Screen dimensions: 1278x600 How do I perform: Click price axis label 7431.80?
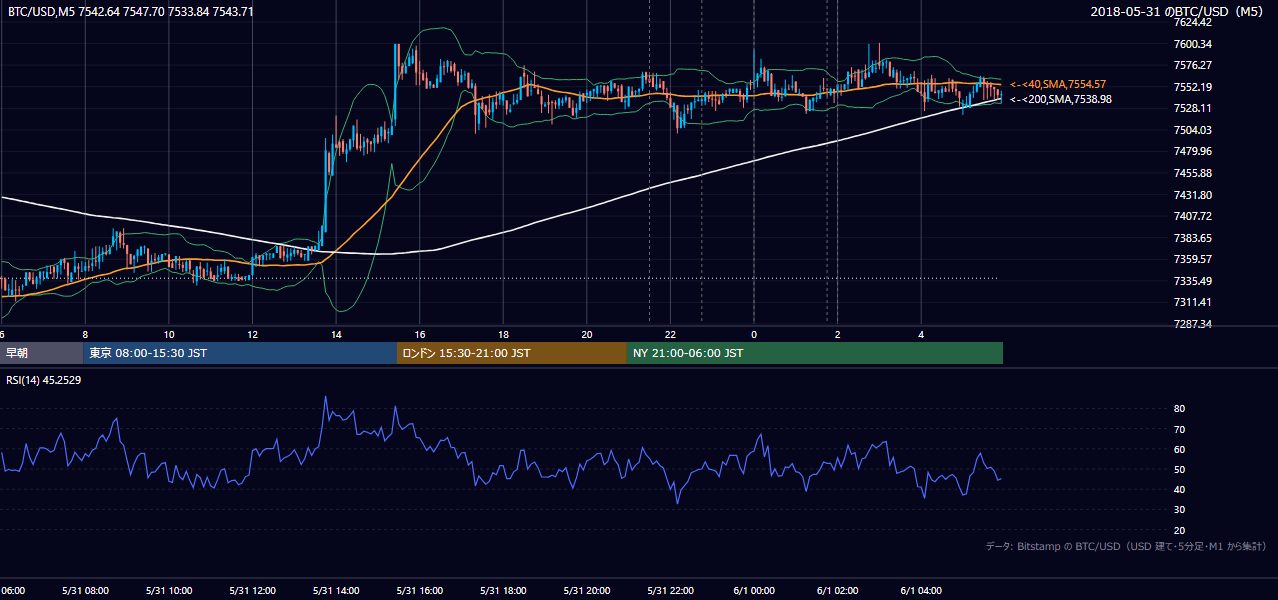click(1193, 195)
